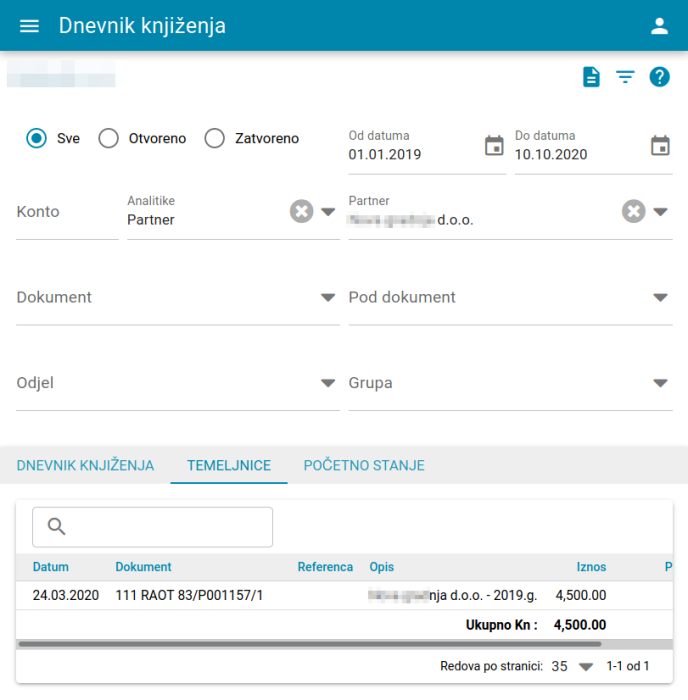Sort by Dokument column header
This screenshot has width=688, height=700.
point(143,567)
